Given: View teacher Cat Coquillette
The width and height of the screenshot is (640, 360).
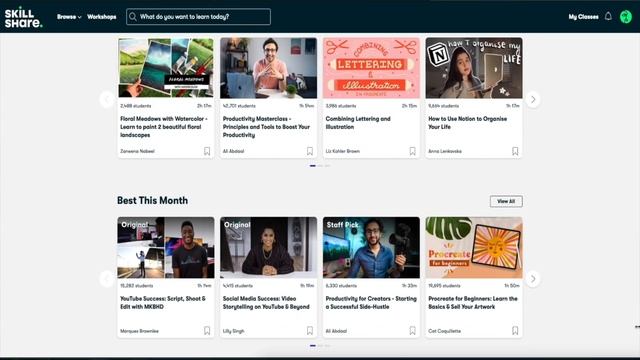Looking at the screenshot, I should click(x=444, y=331).
